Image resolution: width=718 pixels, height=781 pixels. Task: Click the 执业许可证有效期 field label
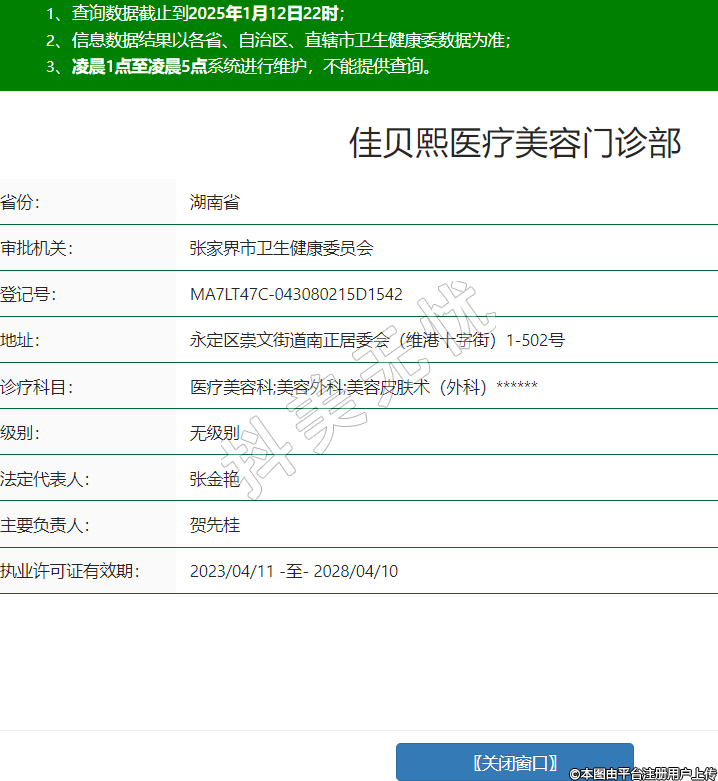(x=69, y=571)
